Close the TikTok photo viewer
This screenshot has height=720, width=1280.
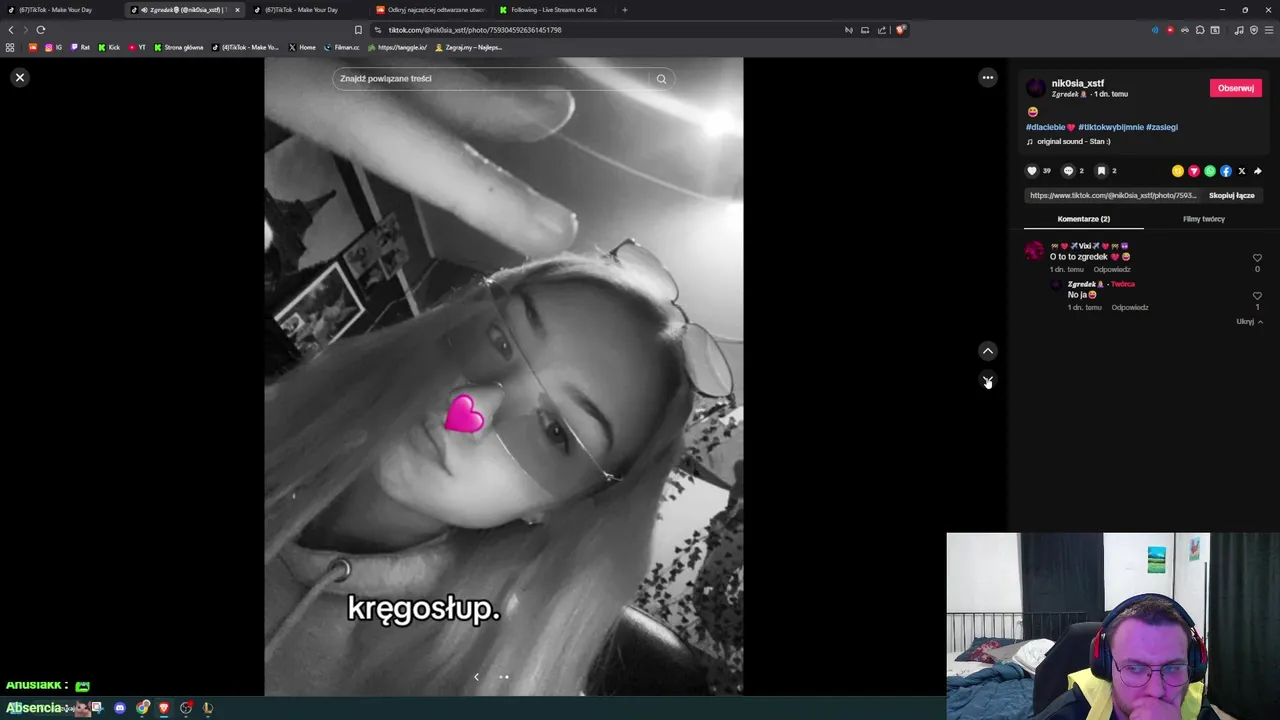tap(19, 77)
